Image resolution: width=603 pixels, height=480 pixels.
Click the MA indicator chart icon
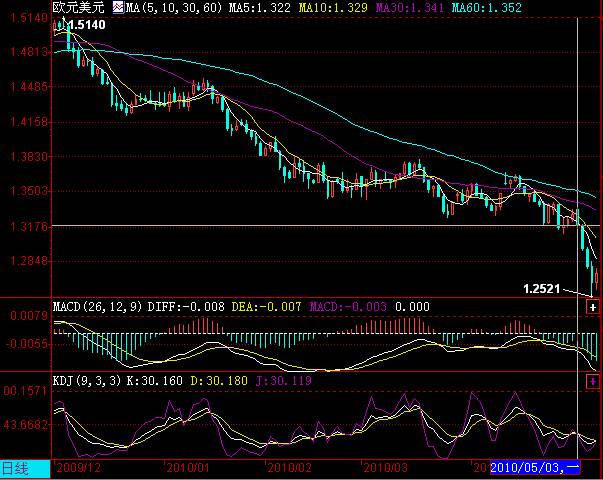point(118,7)
